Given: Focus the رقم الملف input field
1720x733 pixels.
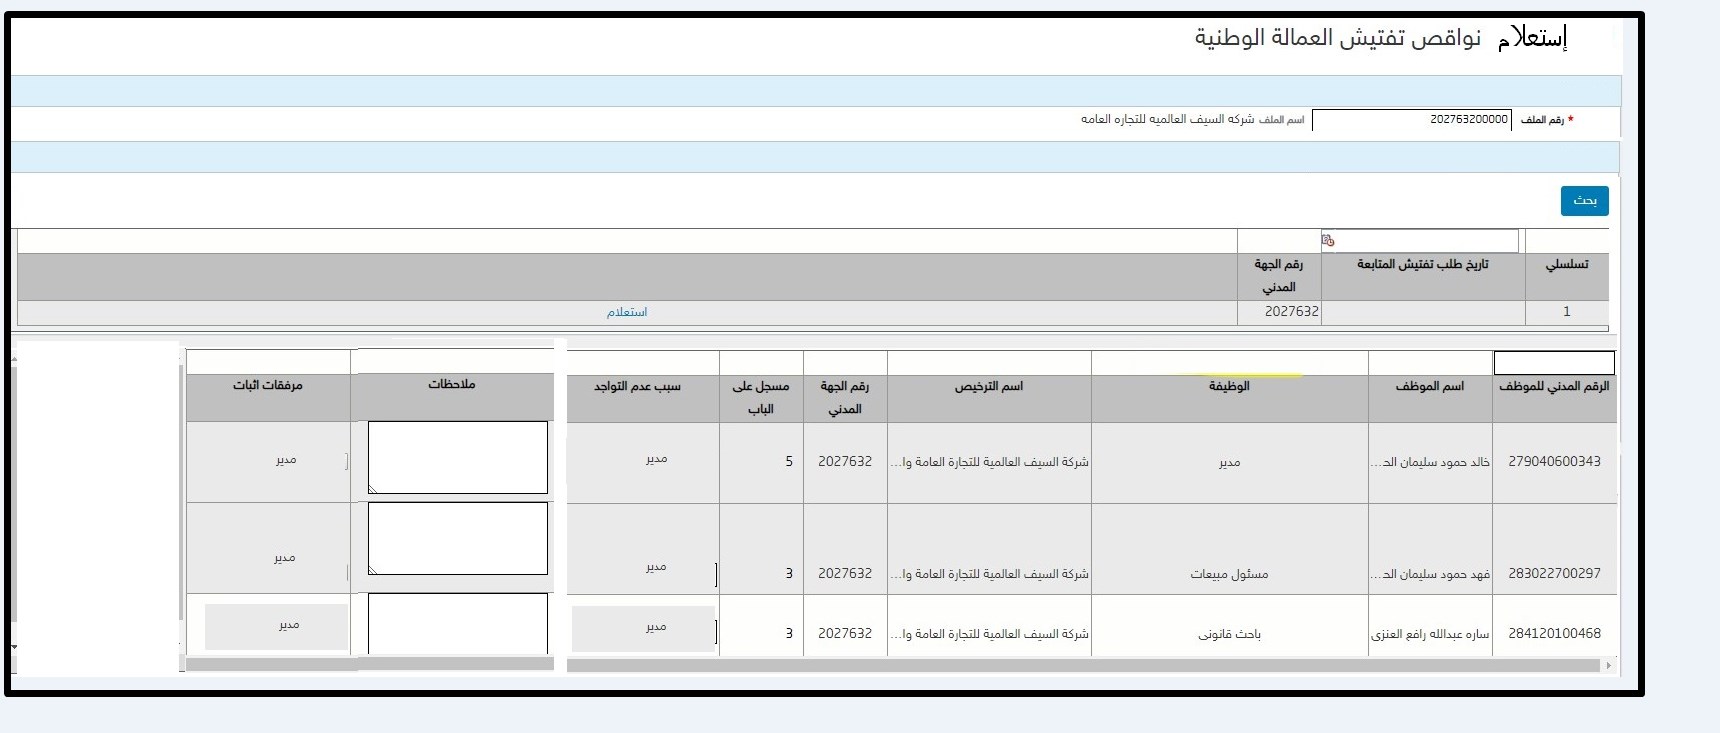Looking at the screenshot, I should [x=1411, y=120].
